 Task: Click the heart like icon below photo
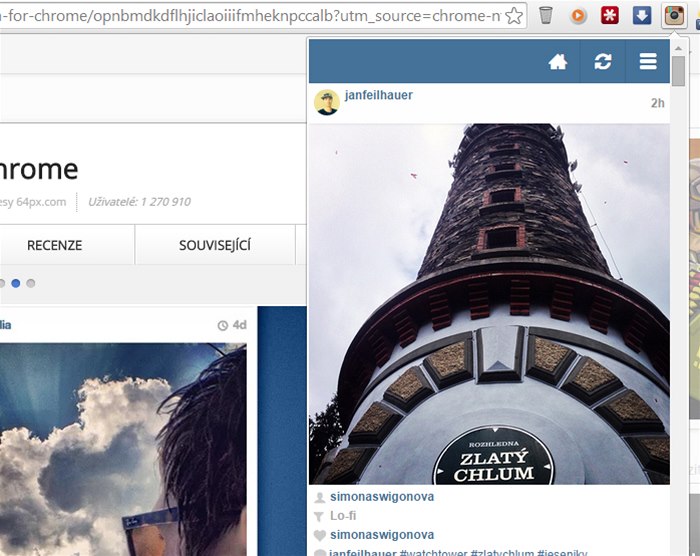click(319, 535)
